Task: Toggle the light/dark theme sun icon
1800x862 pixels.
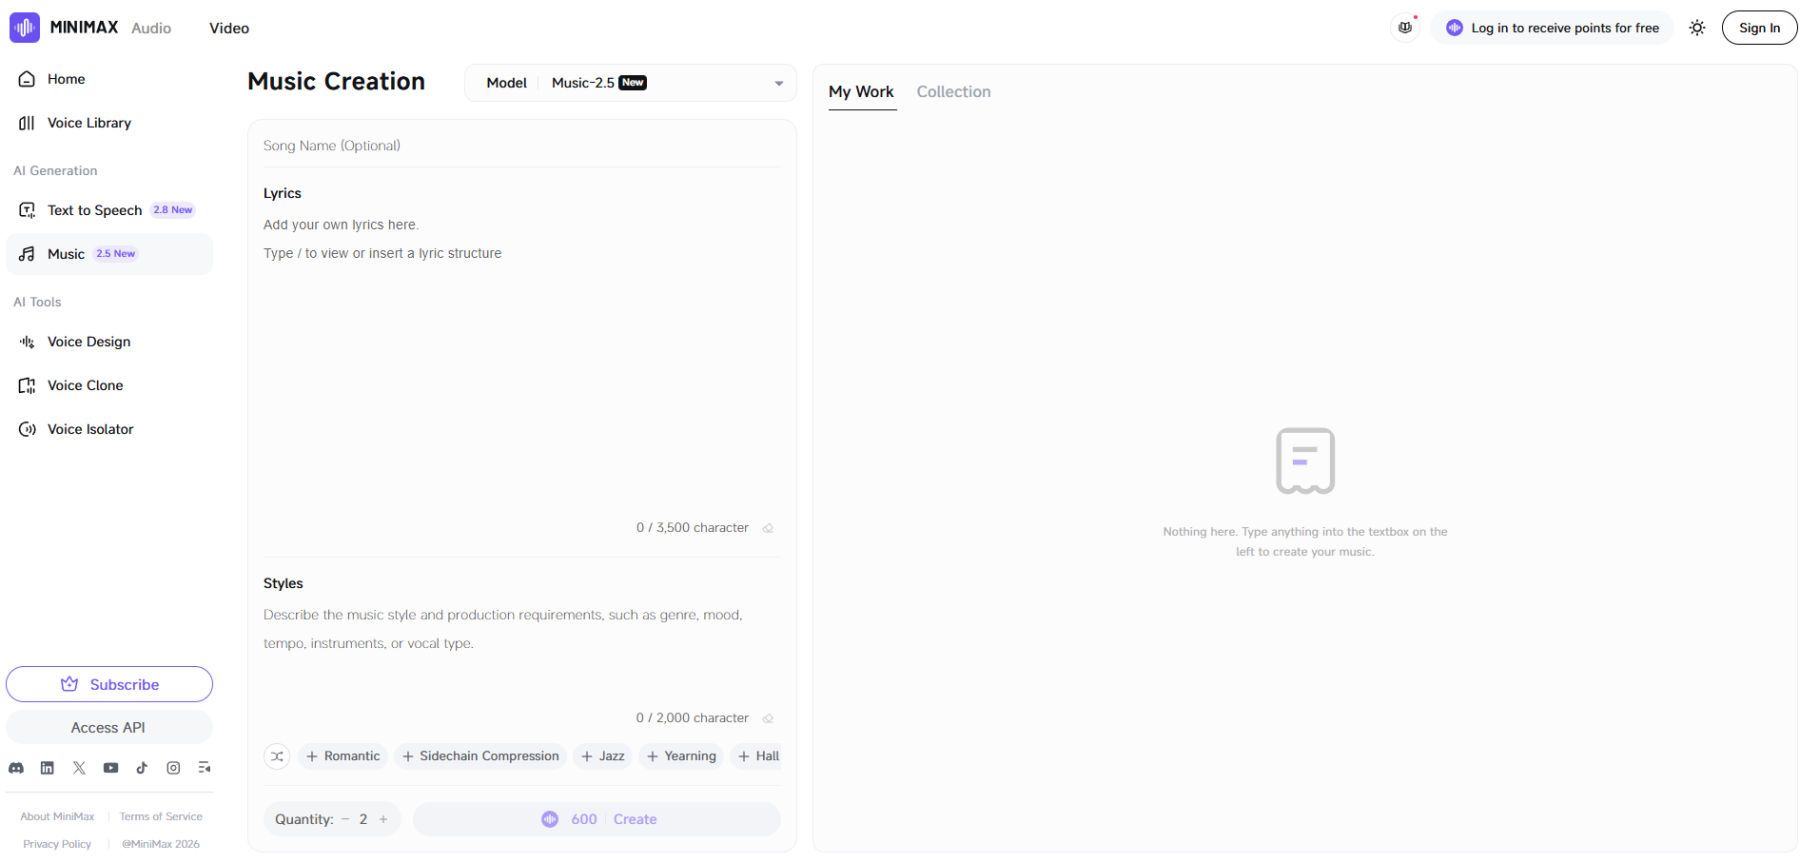Action: pyautogui.click(x=1697, y=28)
